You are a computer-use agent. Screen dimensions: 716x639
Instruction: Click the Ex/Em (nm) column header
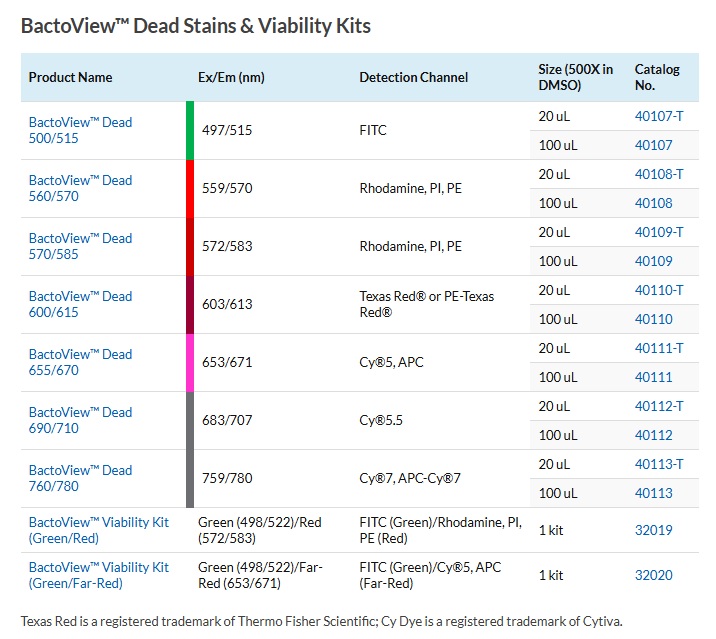[x=231, y=77]
